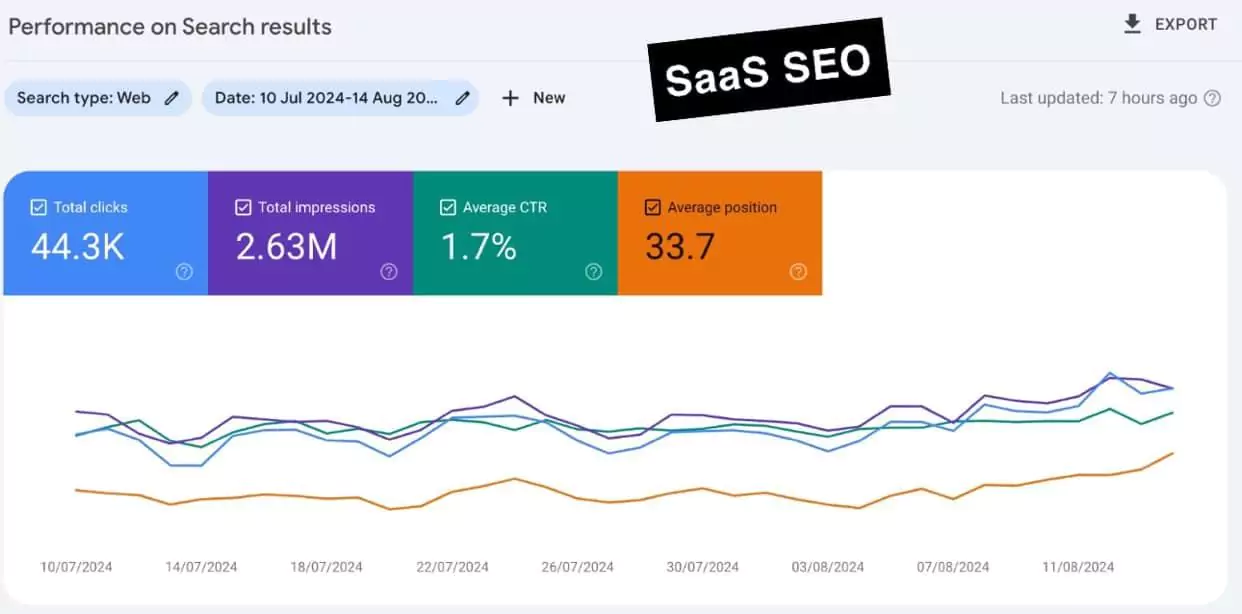Open the Search type: Web filter
This screenshot has width=1242, height=614.
tap(84, 98)
